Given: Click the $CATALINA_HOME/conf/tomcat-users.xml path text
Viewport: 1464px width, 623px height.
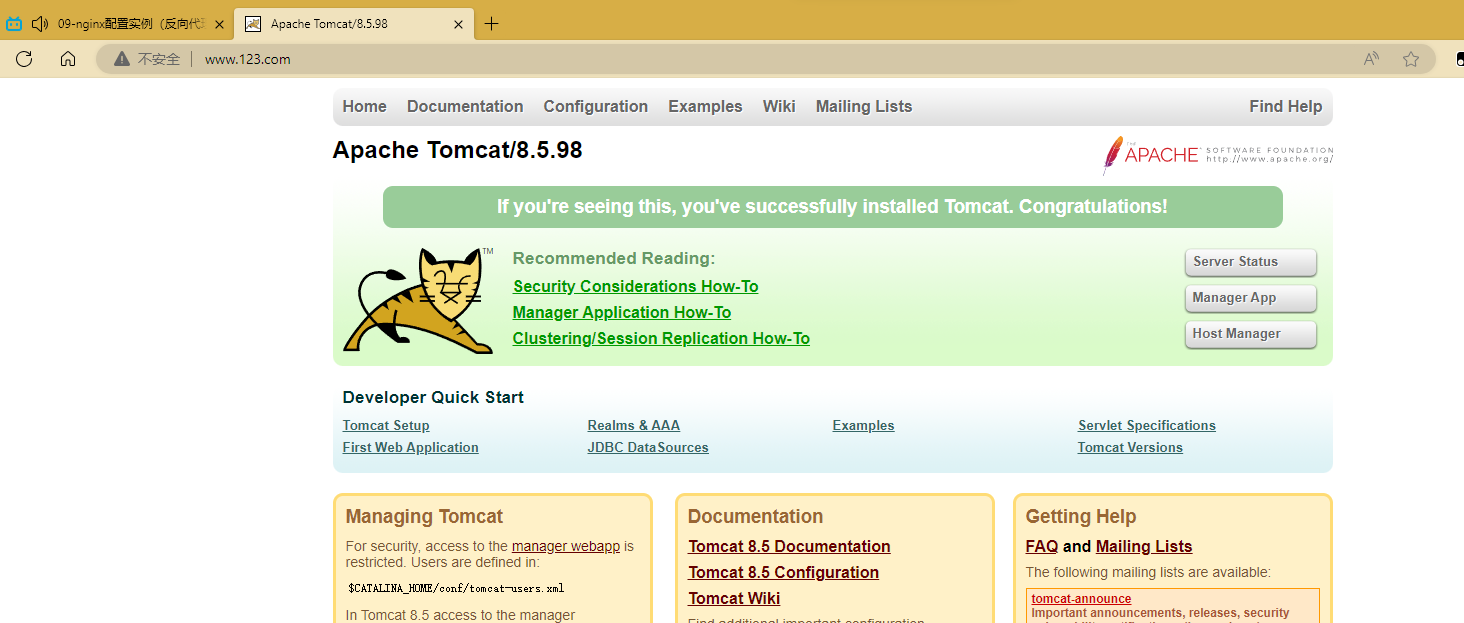Looking at the screenshot, I should 456,588.
